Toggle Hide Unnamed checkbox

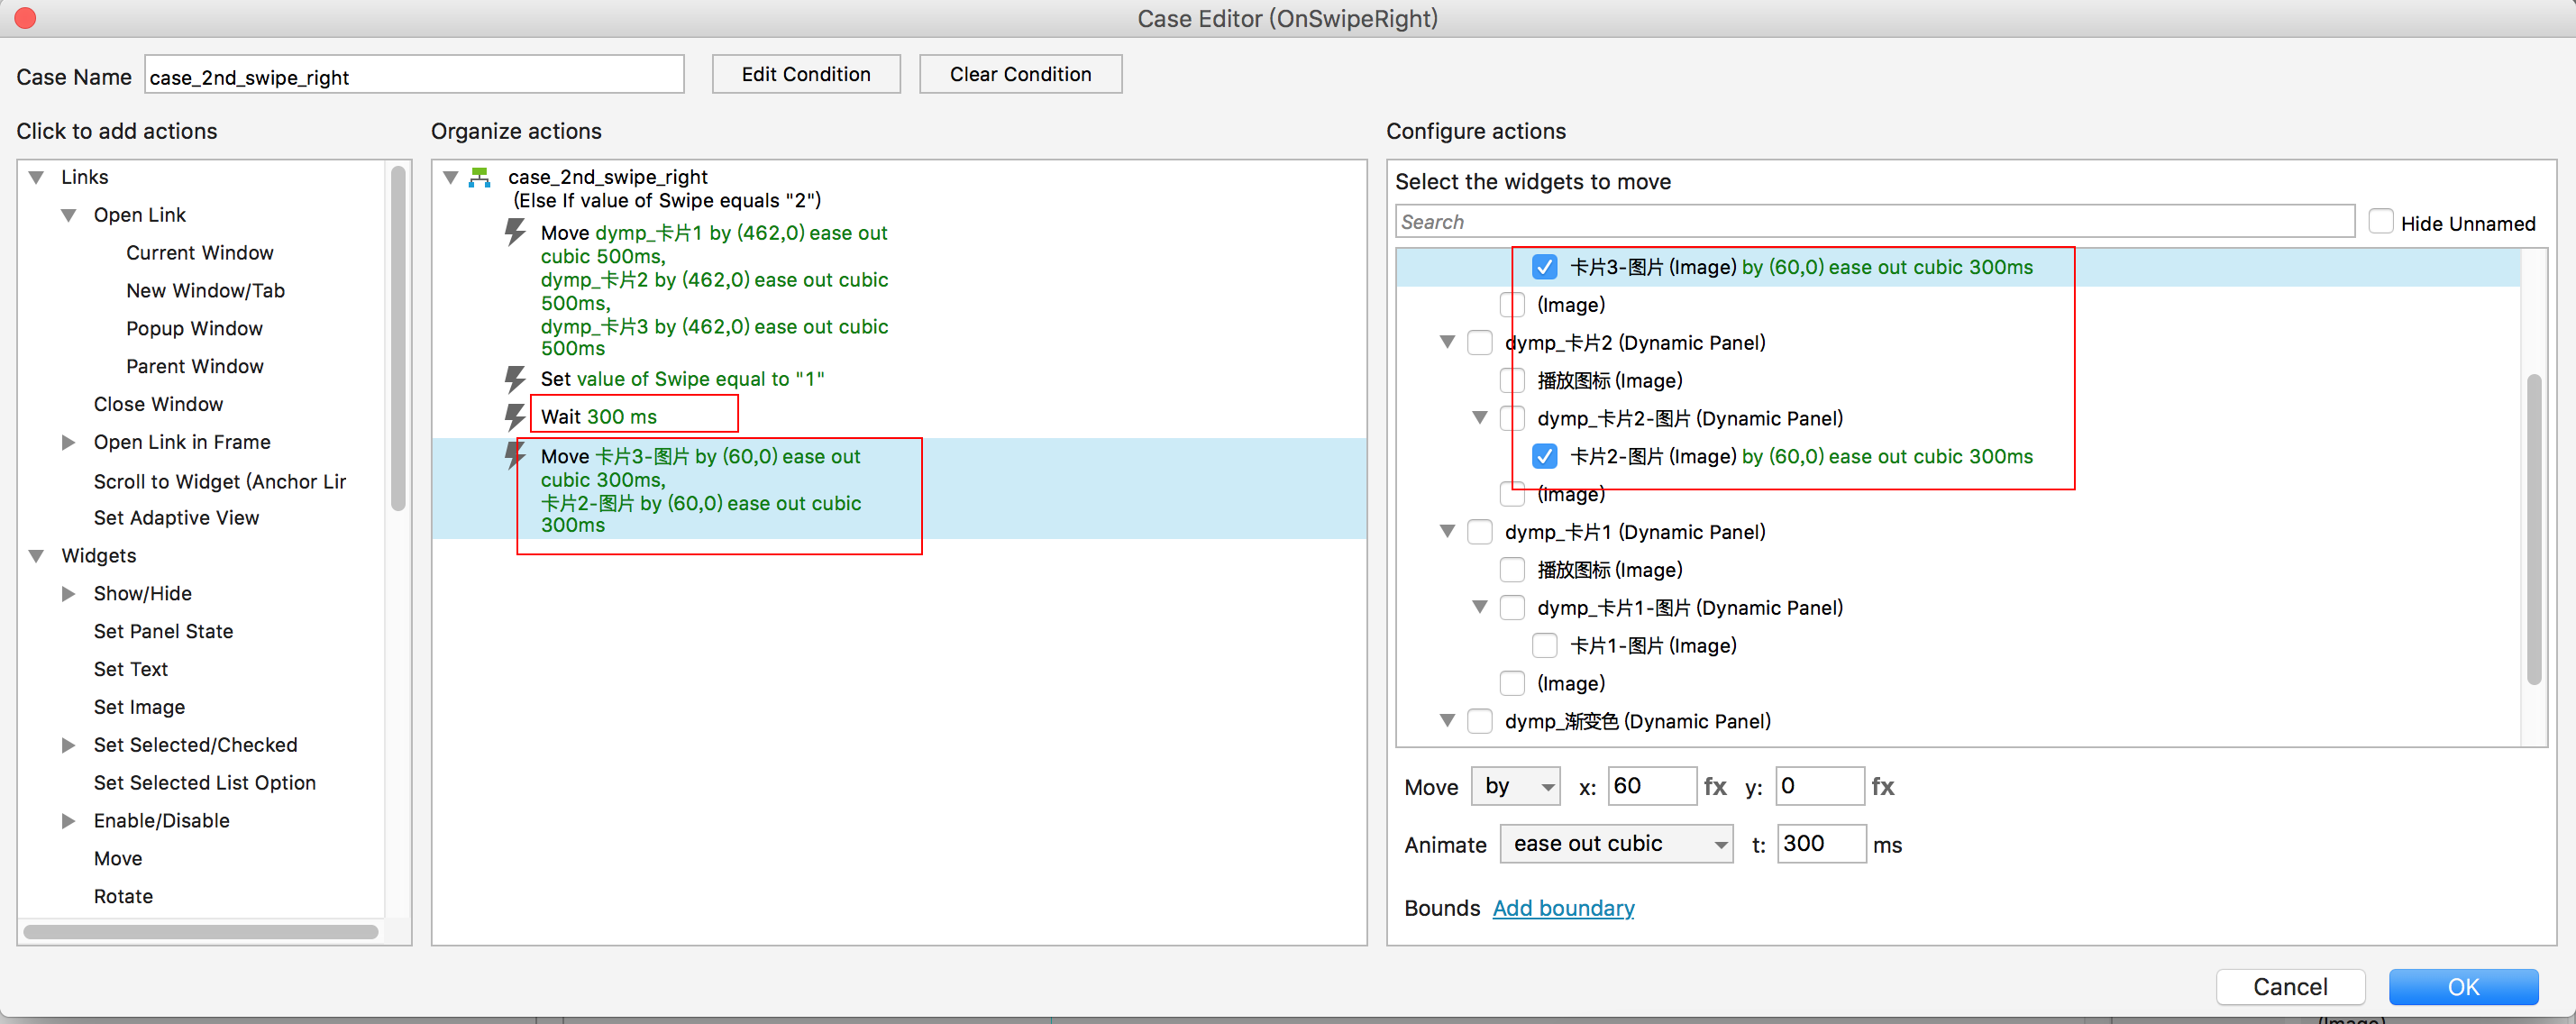[x=2380, y=222]
